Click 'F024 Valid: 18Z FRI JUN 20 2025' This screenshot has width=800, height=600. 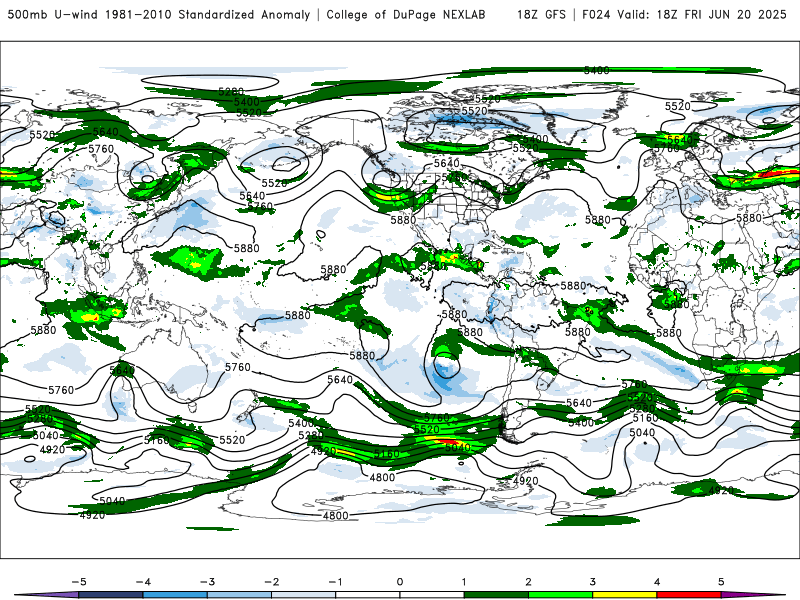(x=684, y=14)
